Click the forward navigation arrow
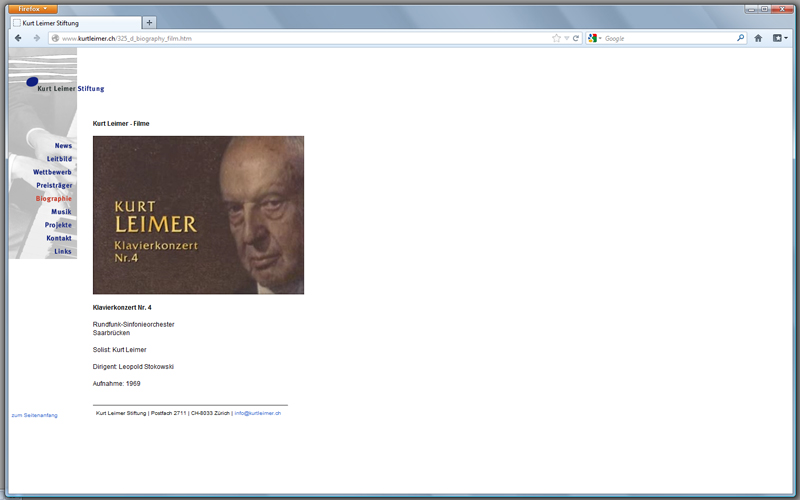800x500 pixels. coord(37,38)
